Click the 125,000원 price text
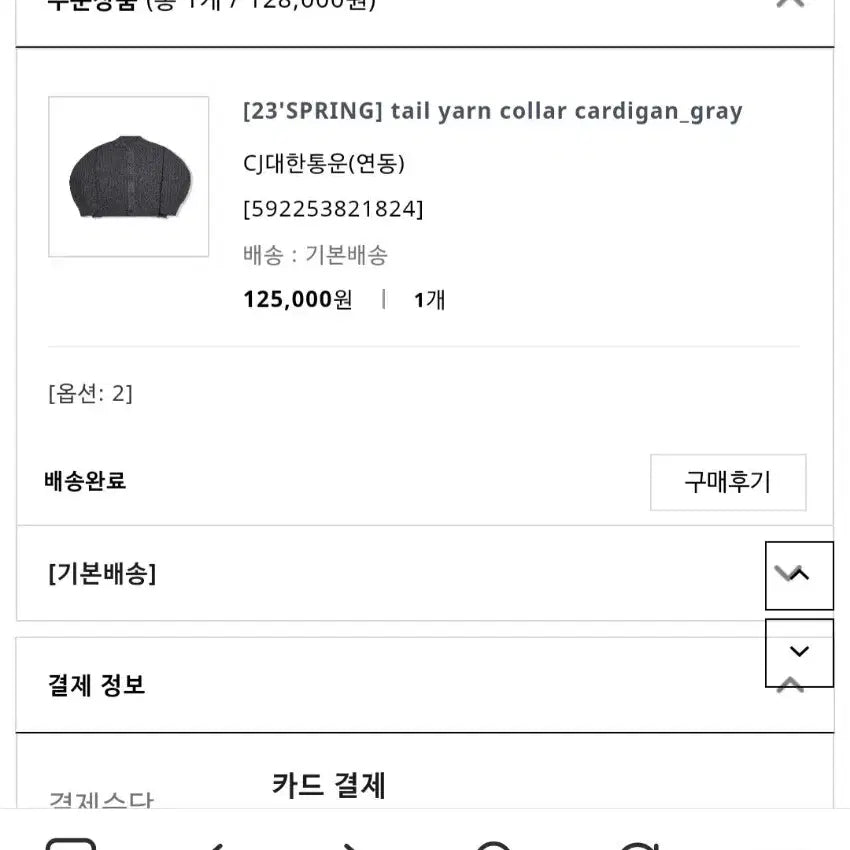Screen dimensions: 850x850 point(297,299)
